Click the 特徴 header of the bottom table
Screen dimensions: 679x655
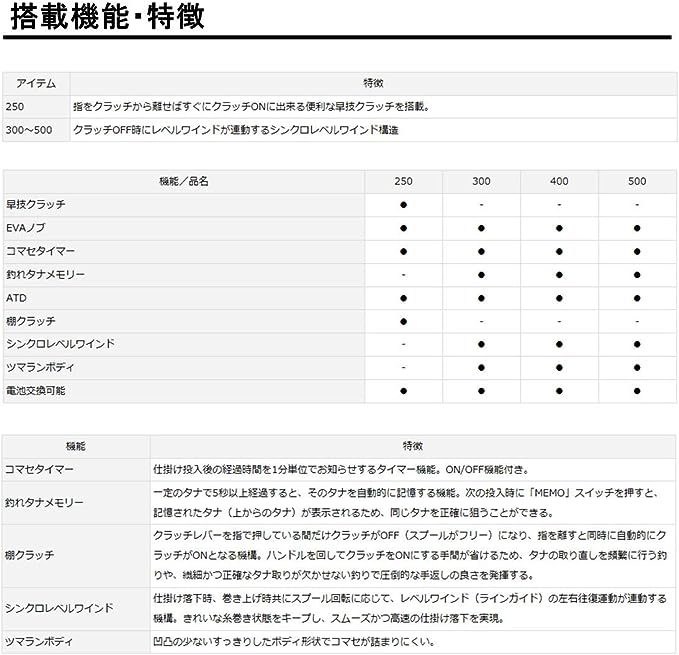tap(413, 446)
